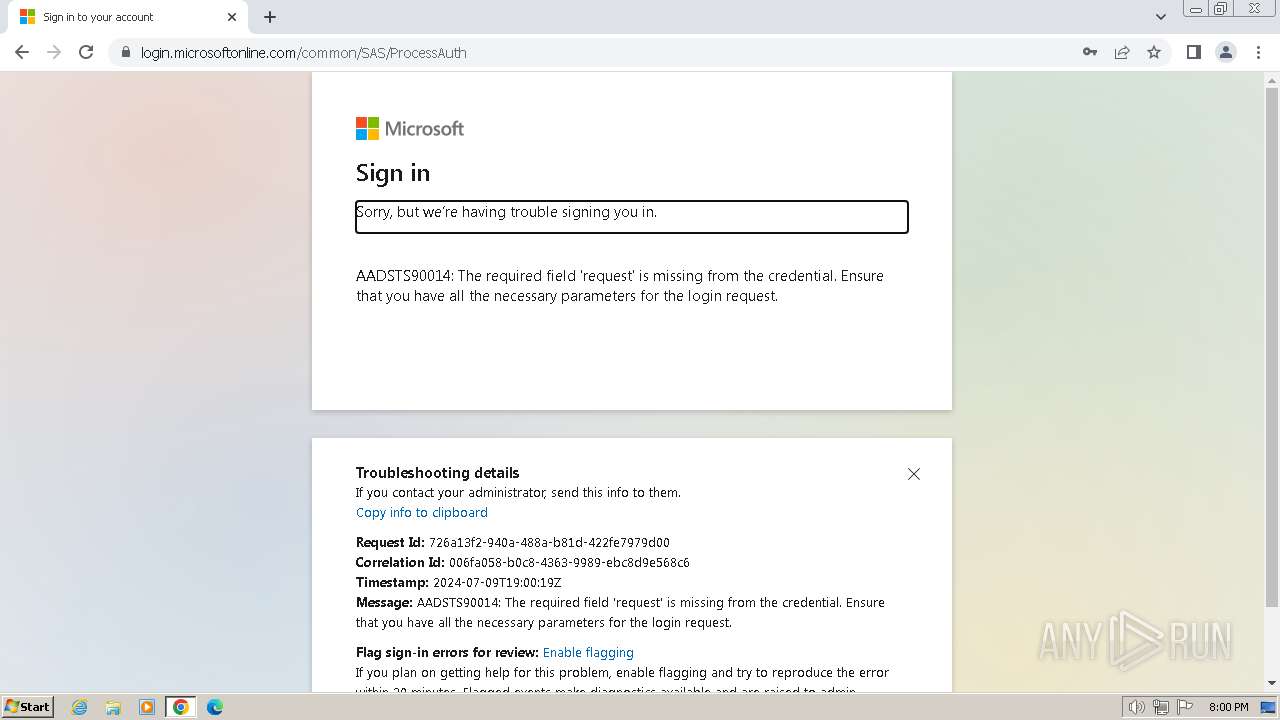Screen dimensions: 1280x720
Task: Toggle the browser side panel
Action: point(1193,52)
